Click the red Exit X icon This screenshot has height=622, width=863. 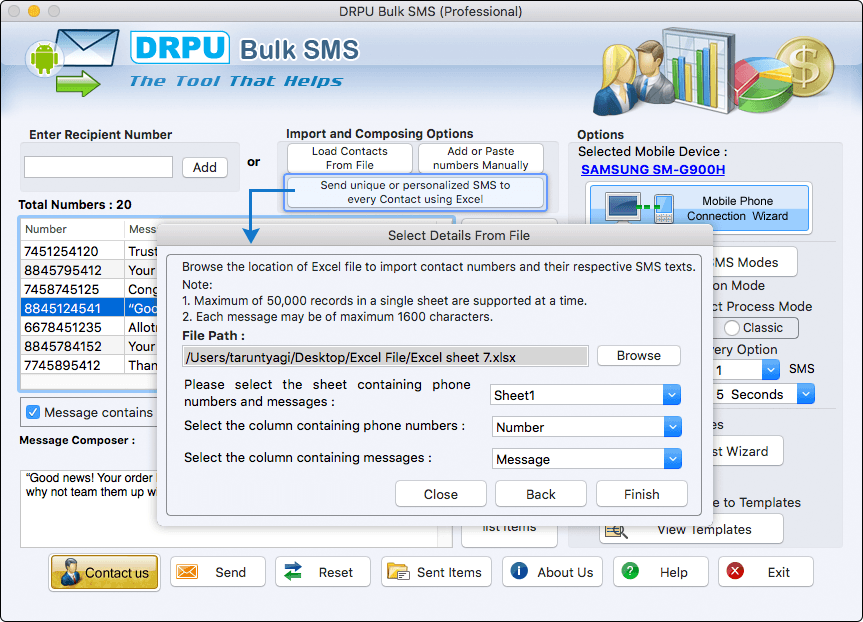[735, 571]
